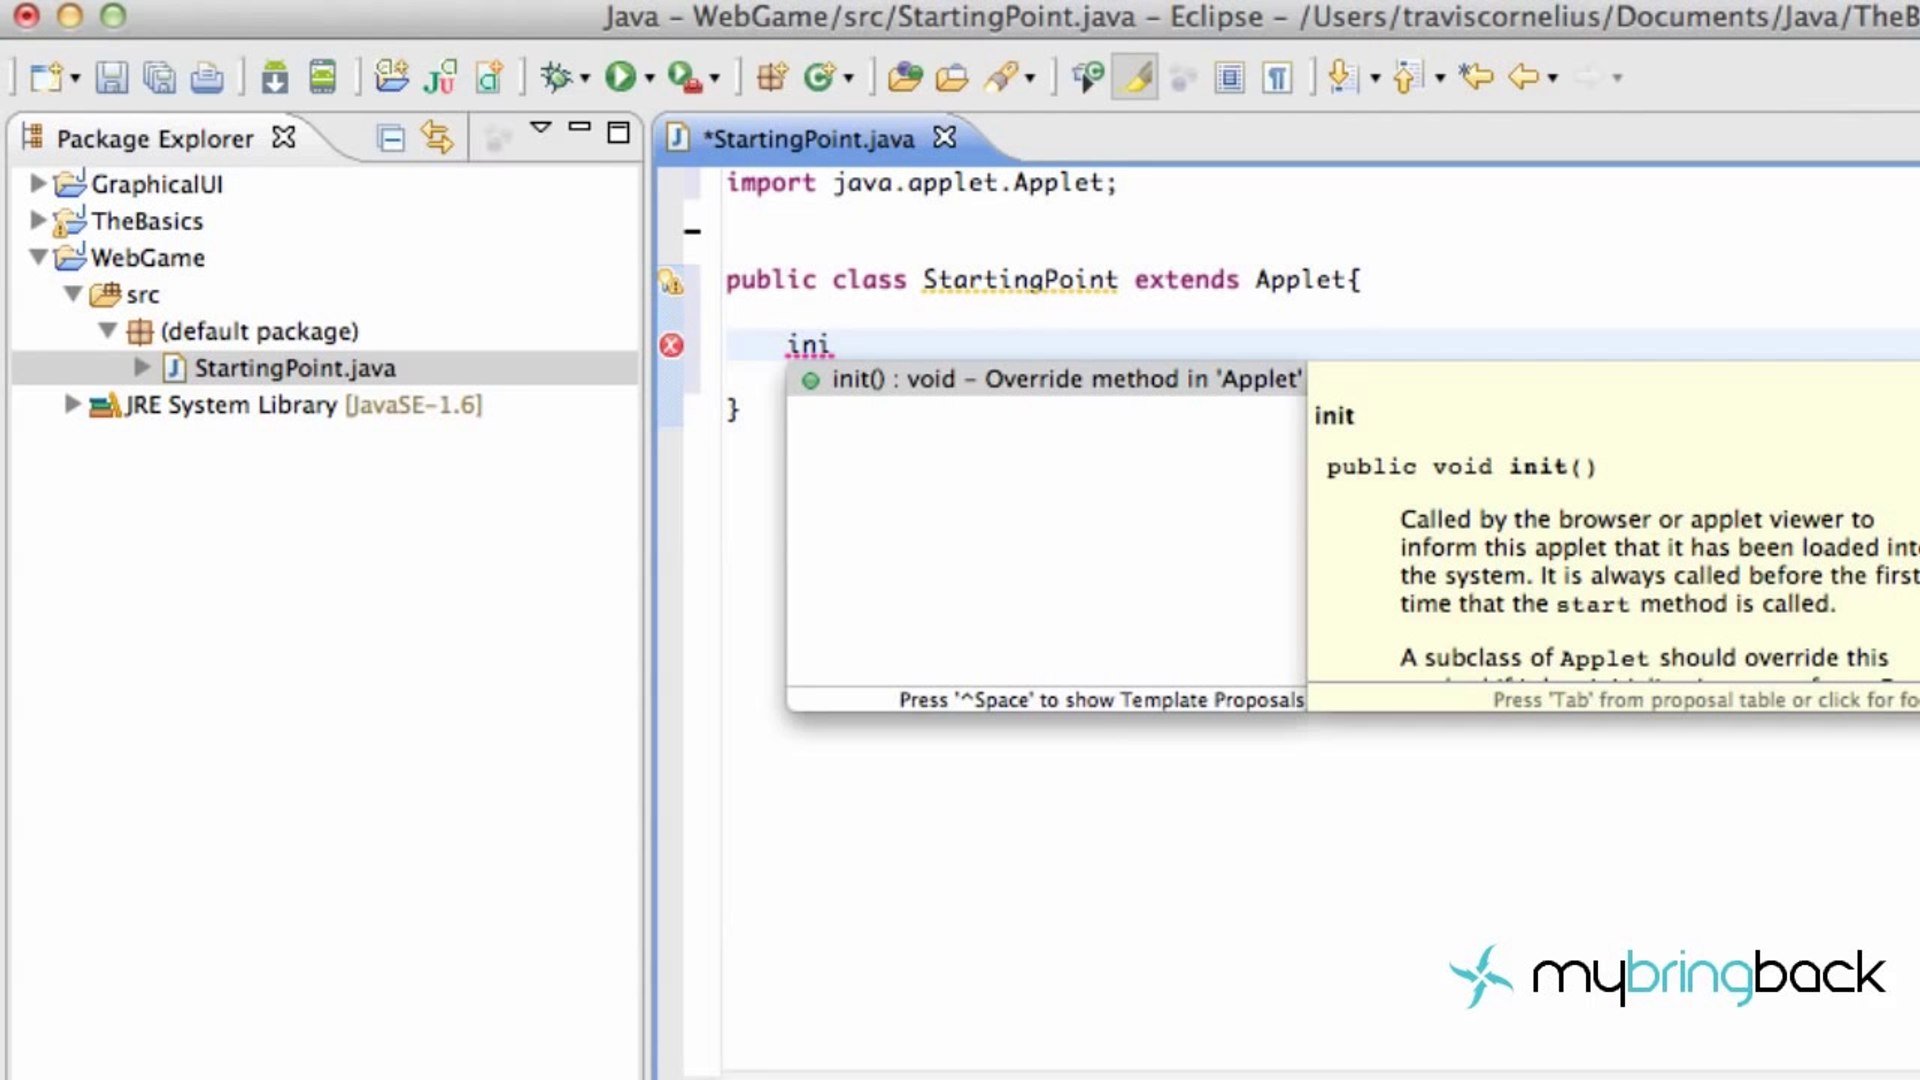Expand the TheBasics project
Image resolution: width=1920 pixels, height=1080 pixels.
coord(38,220)
